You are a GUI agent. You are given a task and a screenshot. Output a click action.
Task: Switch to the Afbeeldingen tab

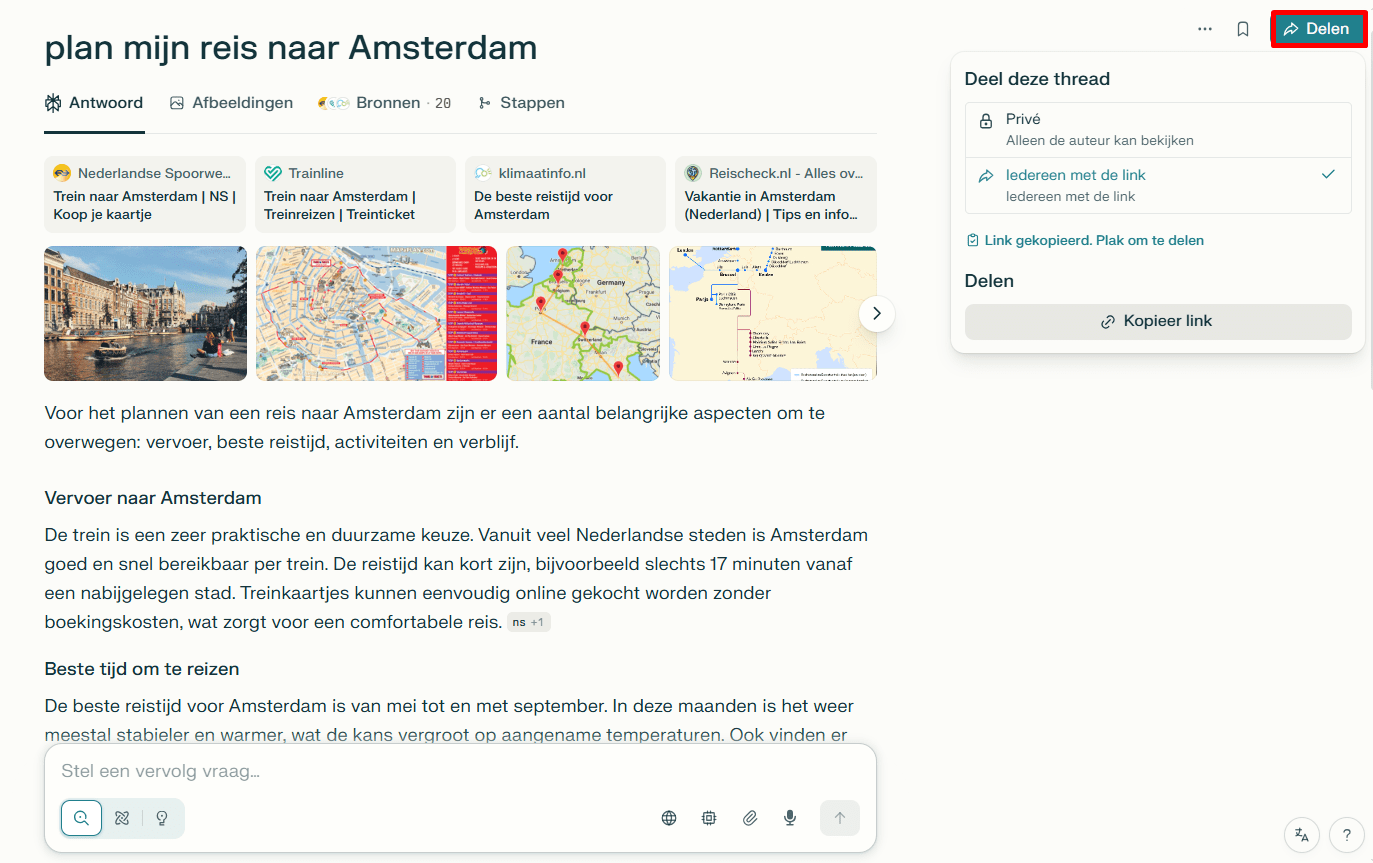pos(231,103)
